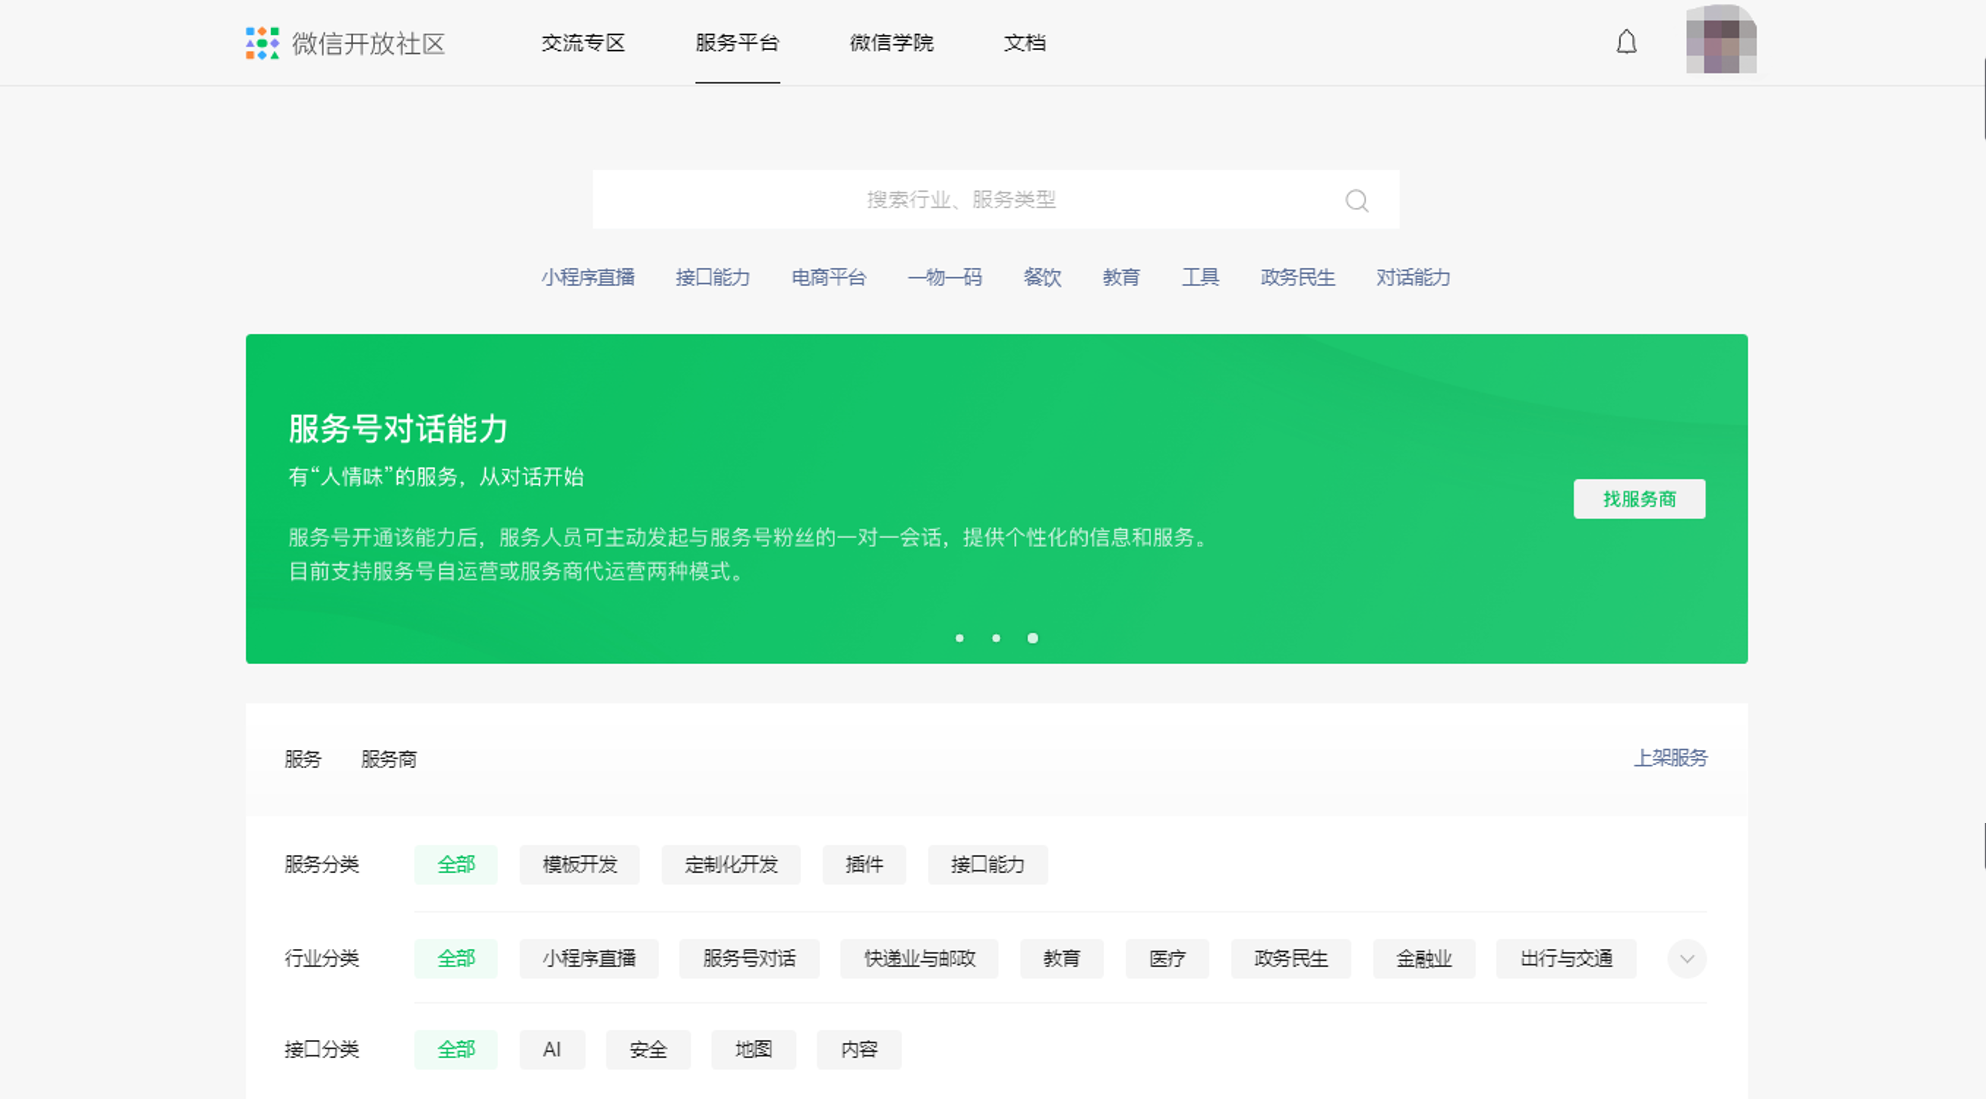This screenshot has width=1986, height=1099.
Task: Click the user avatar picture
Action: point(1720,40)
